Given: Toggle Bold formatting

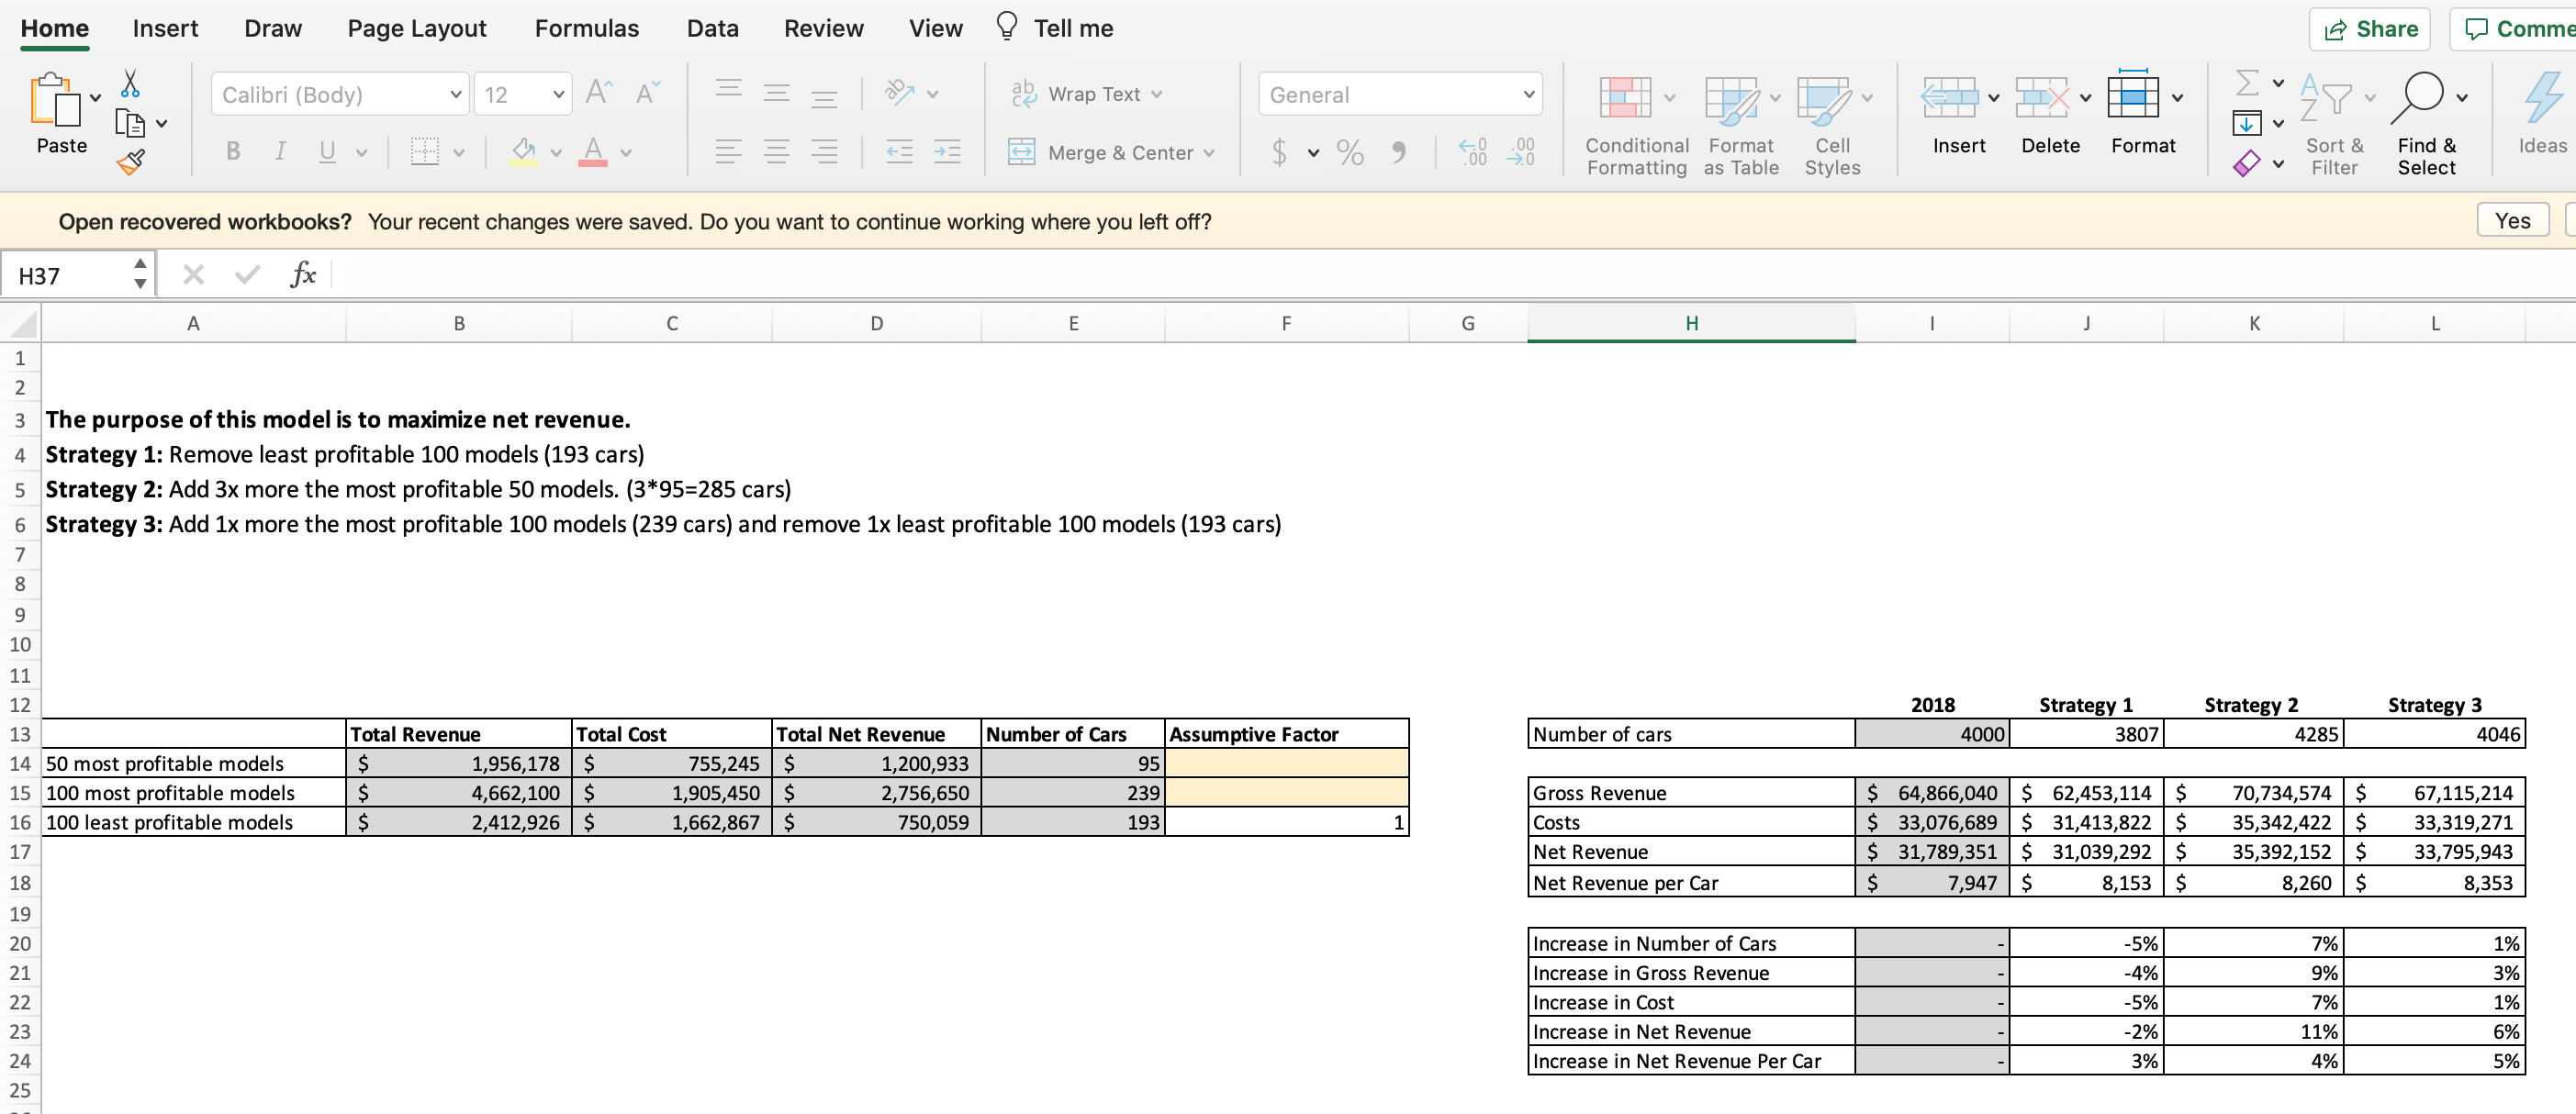Looking at the screenshot, I should 233,151.
